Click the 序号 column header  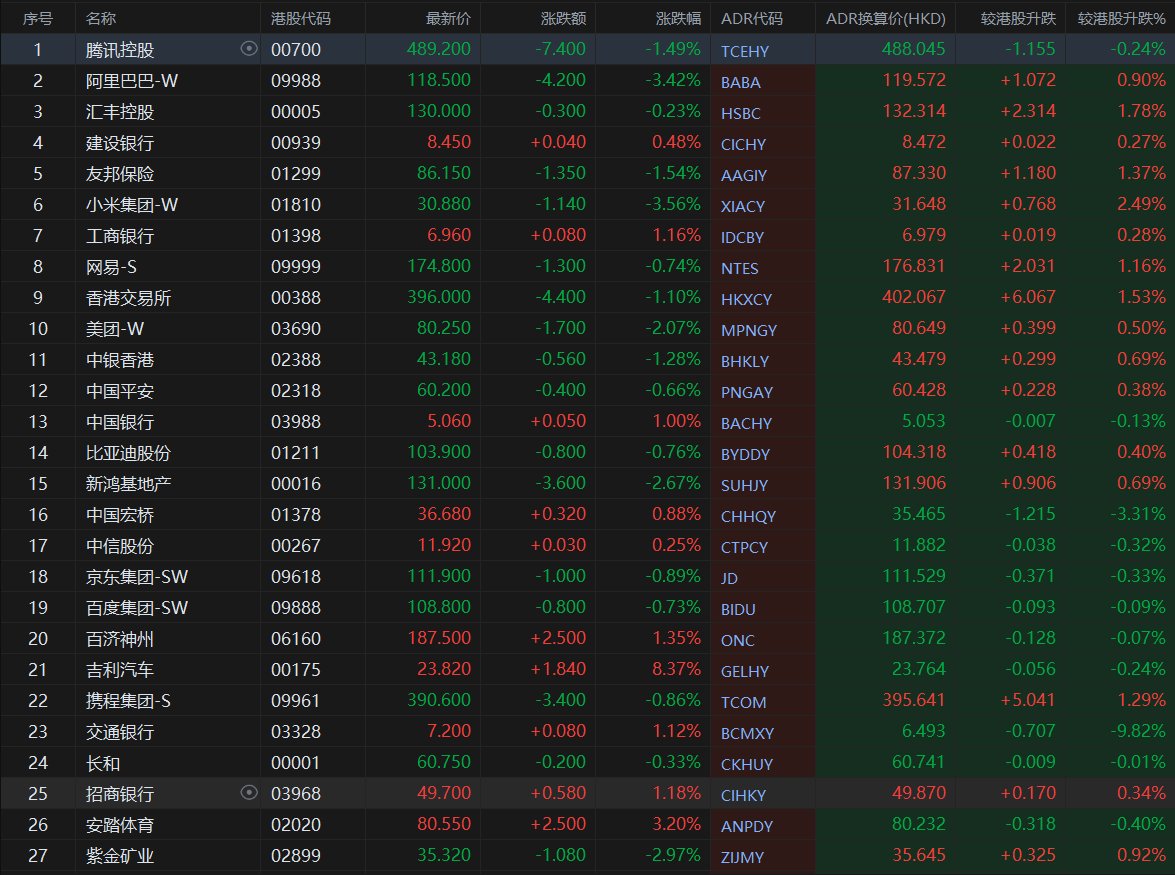(37, 18)
